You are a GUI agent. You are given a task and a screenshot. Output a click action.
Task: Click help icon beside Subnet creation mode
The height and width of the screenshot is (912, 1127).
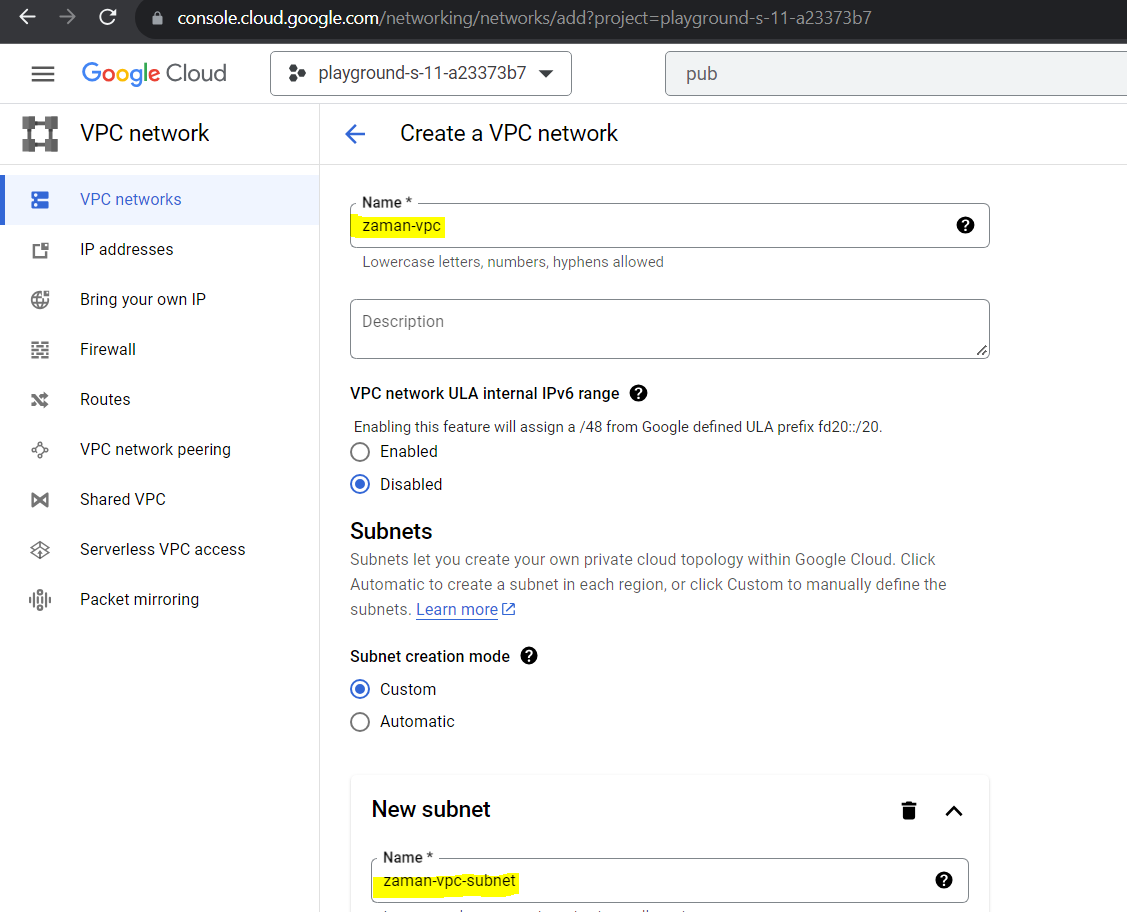point(529,656)
